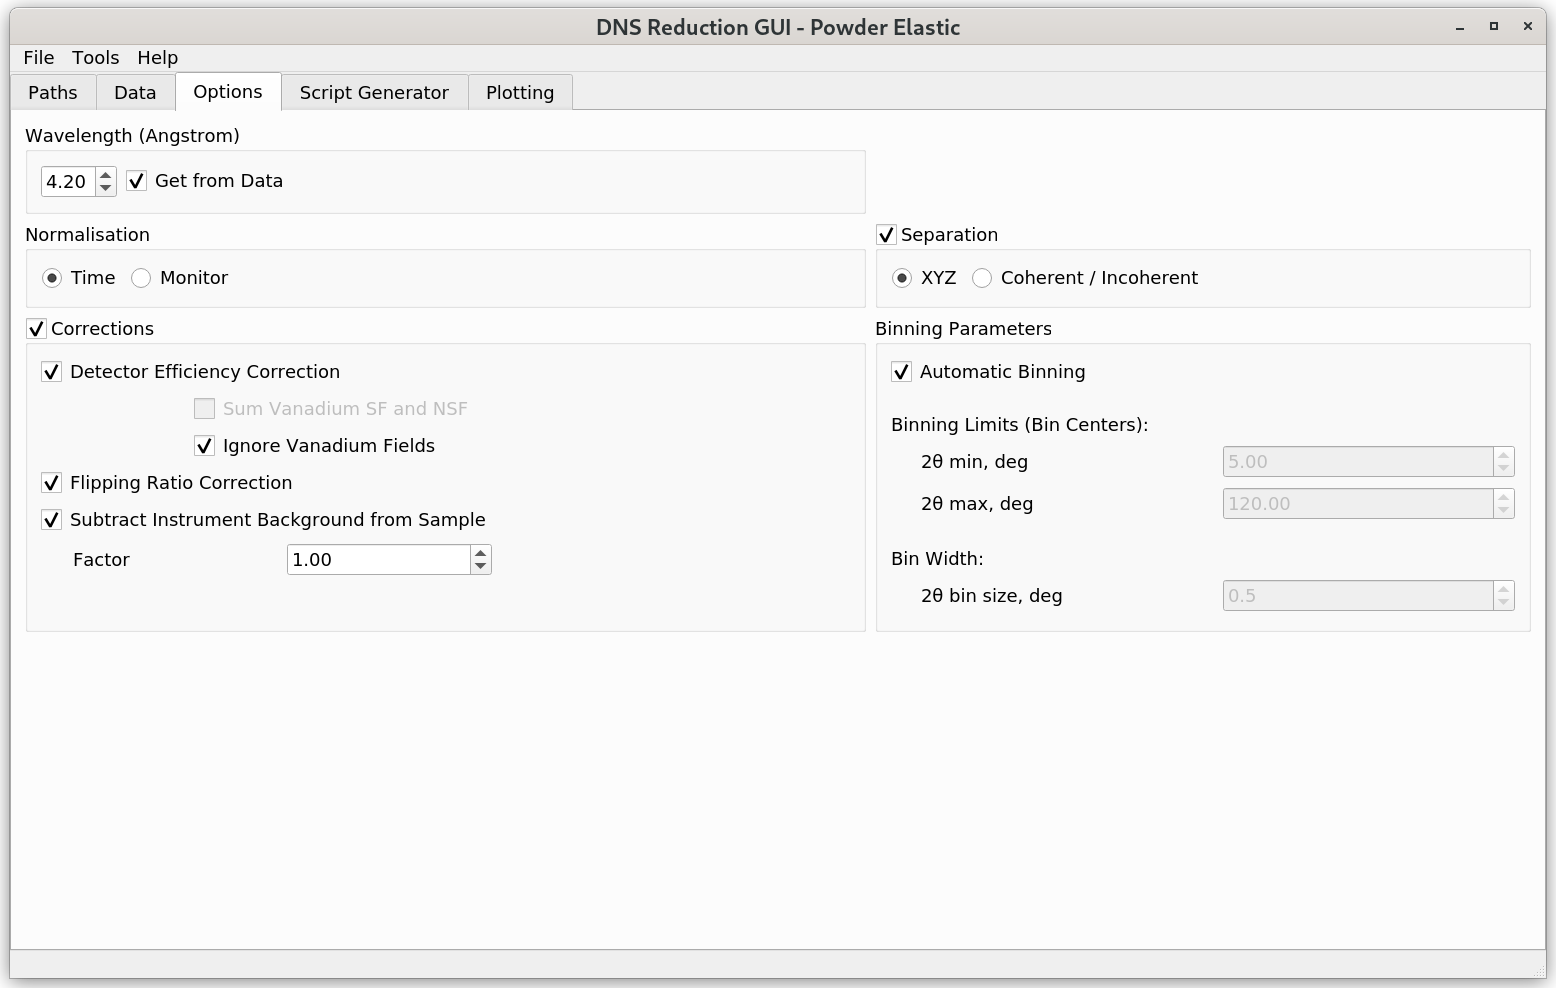Click the Factor value input field
1556x988 pixels.
click(378, 560)
